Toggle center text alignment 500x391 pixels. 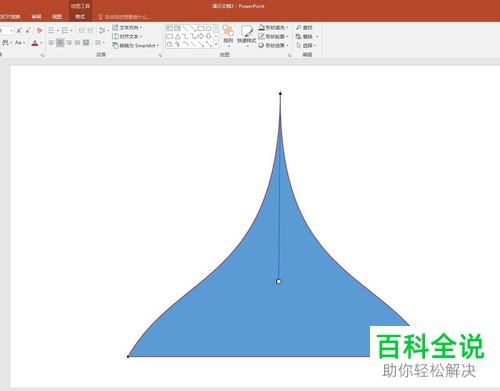[x=60, y=43]
